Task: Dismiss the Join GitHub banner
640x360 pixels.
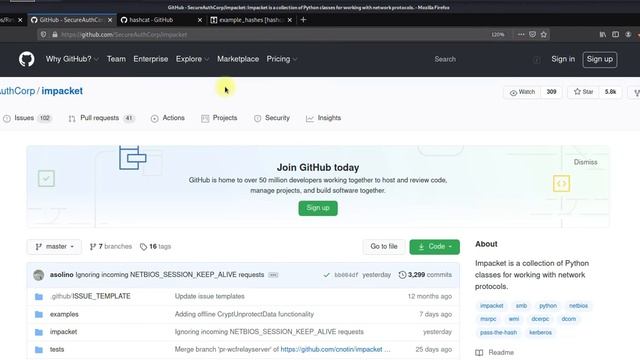Action: [x=585, y=162]
